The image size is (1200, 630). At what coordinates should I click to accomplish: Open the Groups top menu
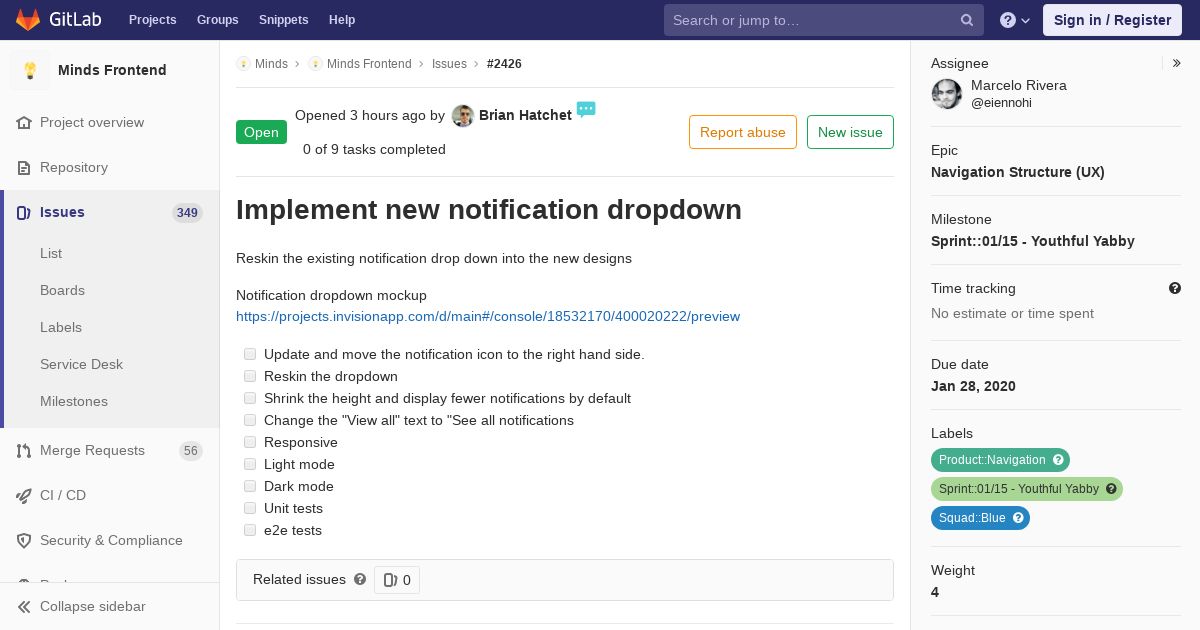[217, 20]
